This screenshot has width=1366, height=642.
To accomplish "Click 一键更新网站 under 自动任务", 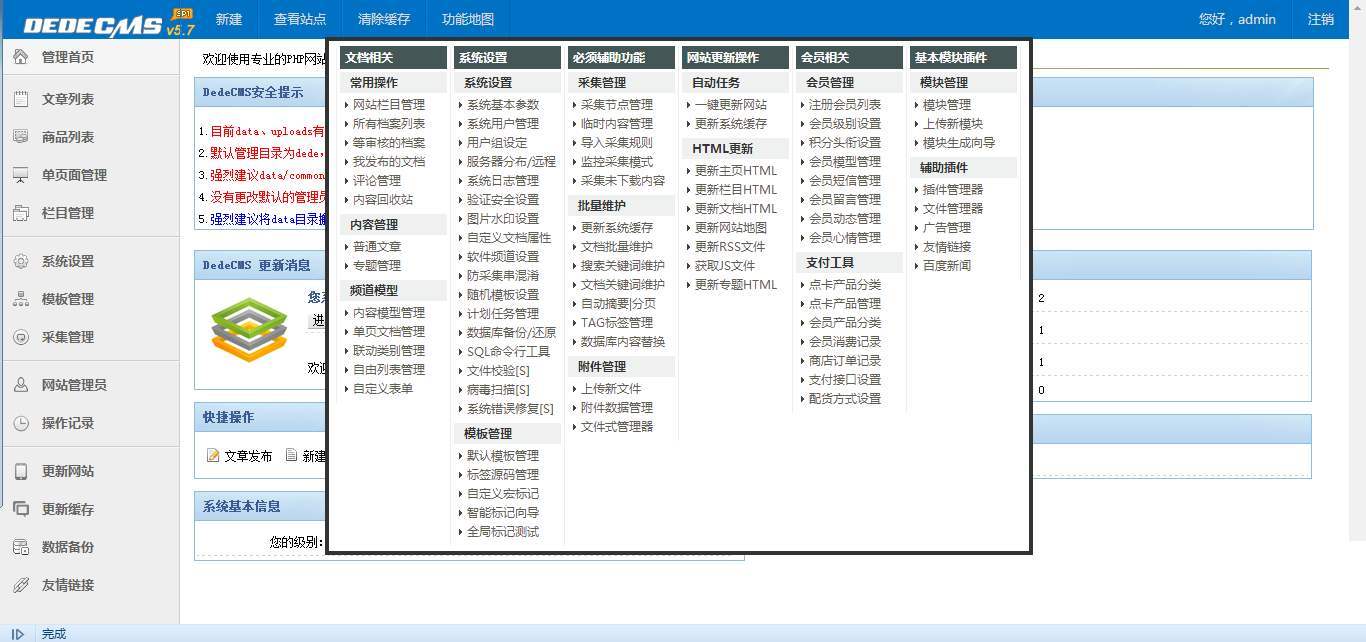I will point(729,104).
